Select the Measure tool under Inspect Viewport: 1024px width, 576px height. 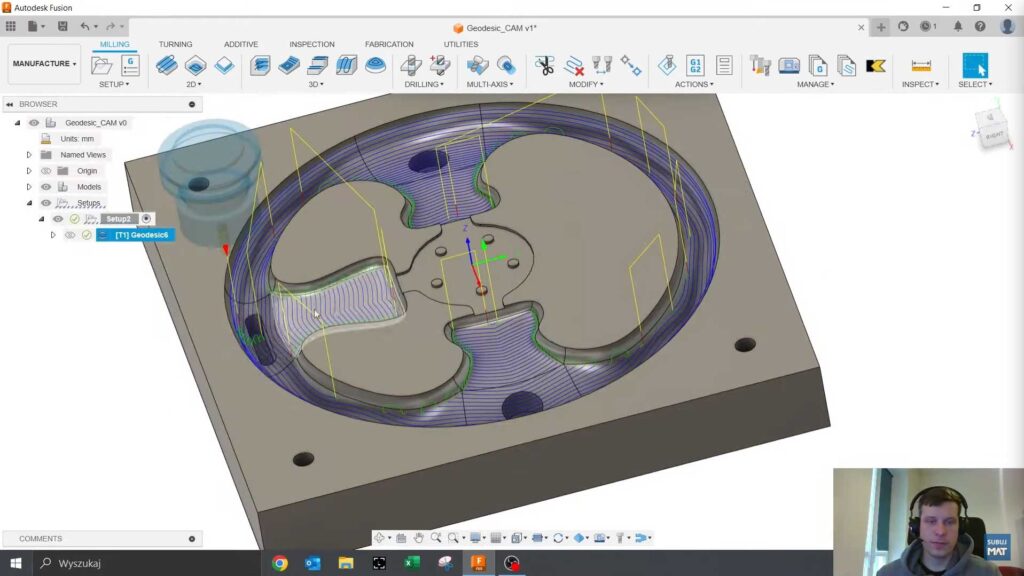[921, 66]
